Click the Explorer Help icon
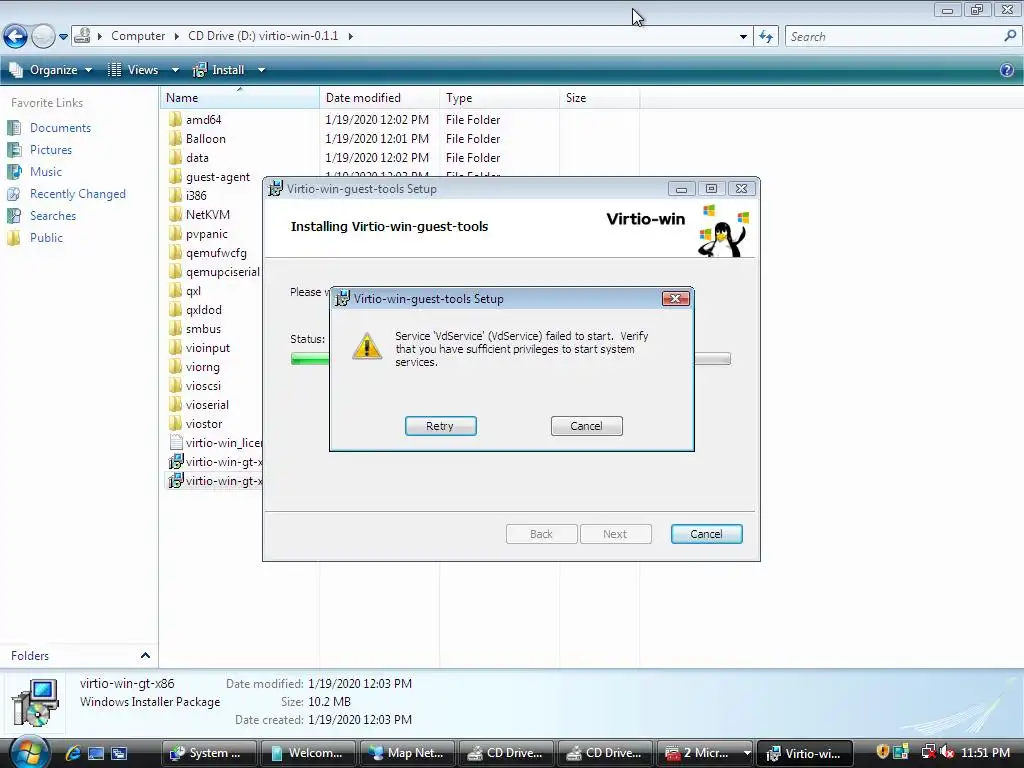The height and width of the screenshot is (768, 1024). 1007,70
